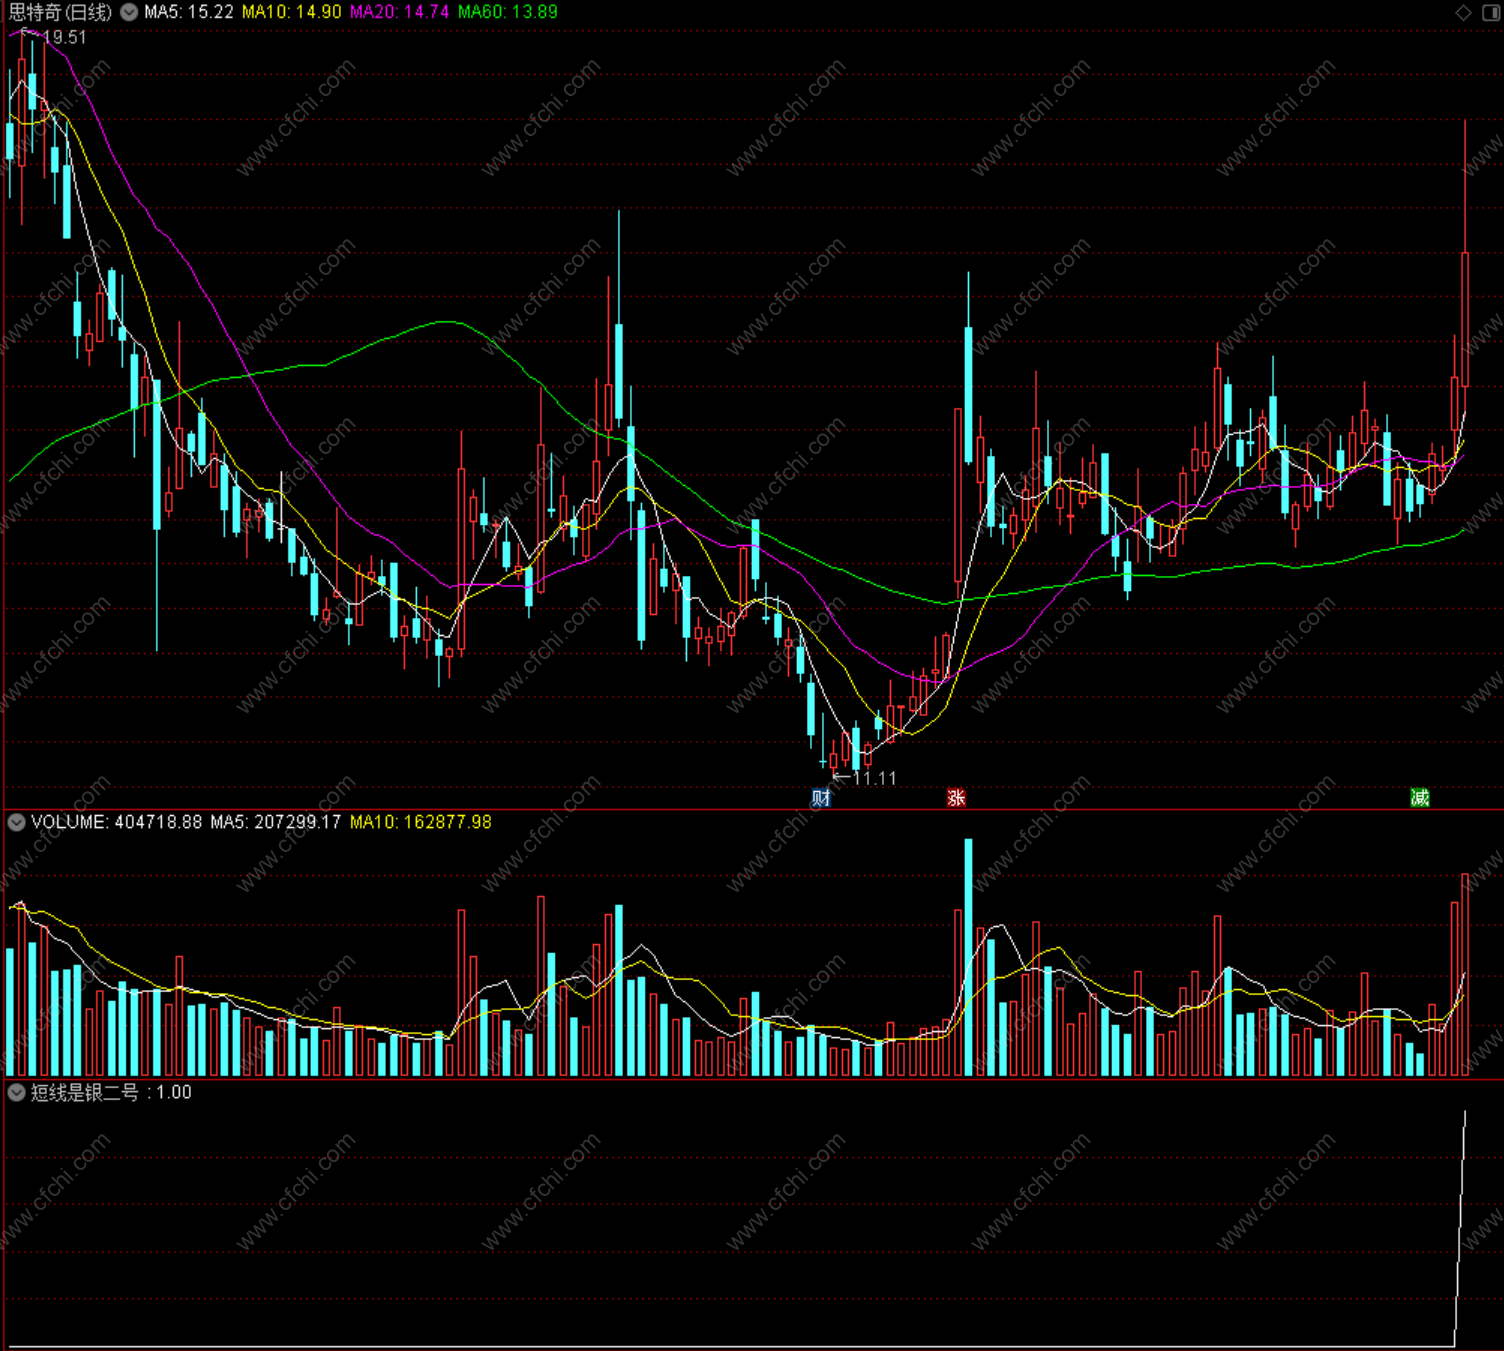Select the yellow MA10 14.90 label
Image resolution: width=1504 pixels, height=1351 pixels.
click(292, 12)
